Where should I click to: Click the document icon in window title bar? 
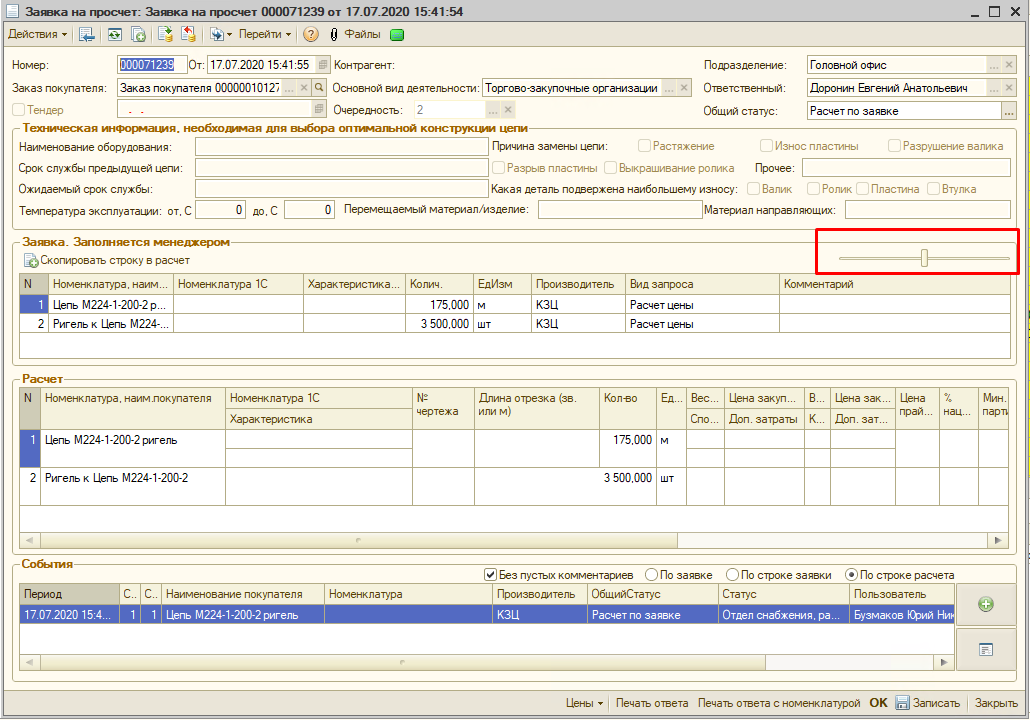[x=12, y=11]
